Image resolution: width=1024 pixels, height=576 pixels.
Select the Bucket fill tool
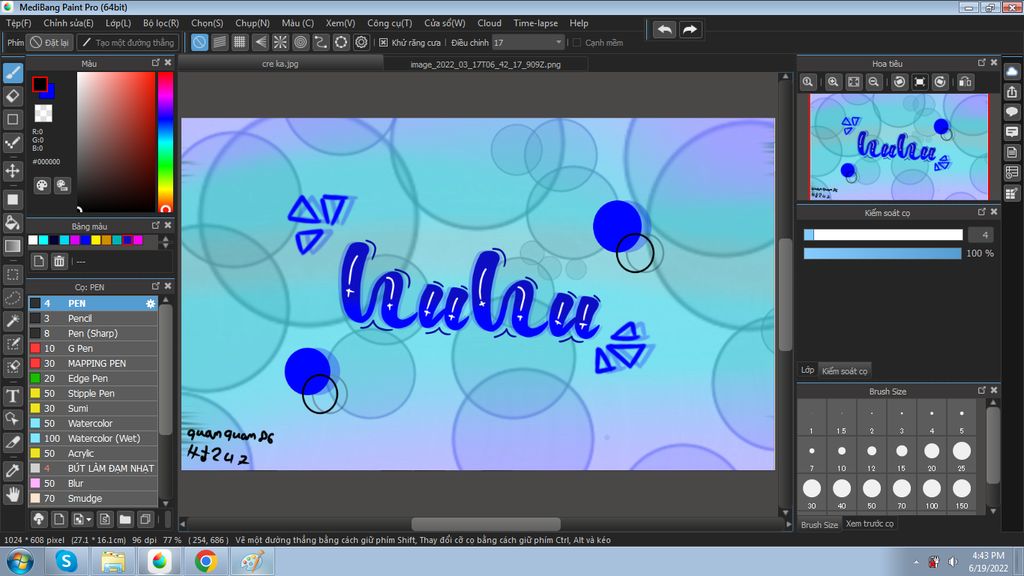[13, 223]
